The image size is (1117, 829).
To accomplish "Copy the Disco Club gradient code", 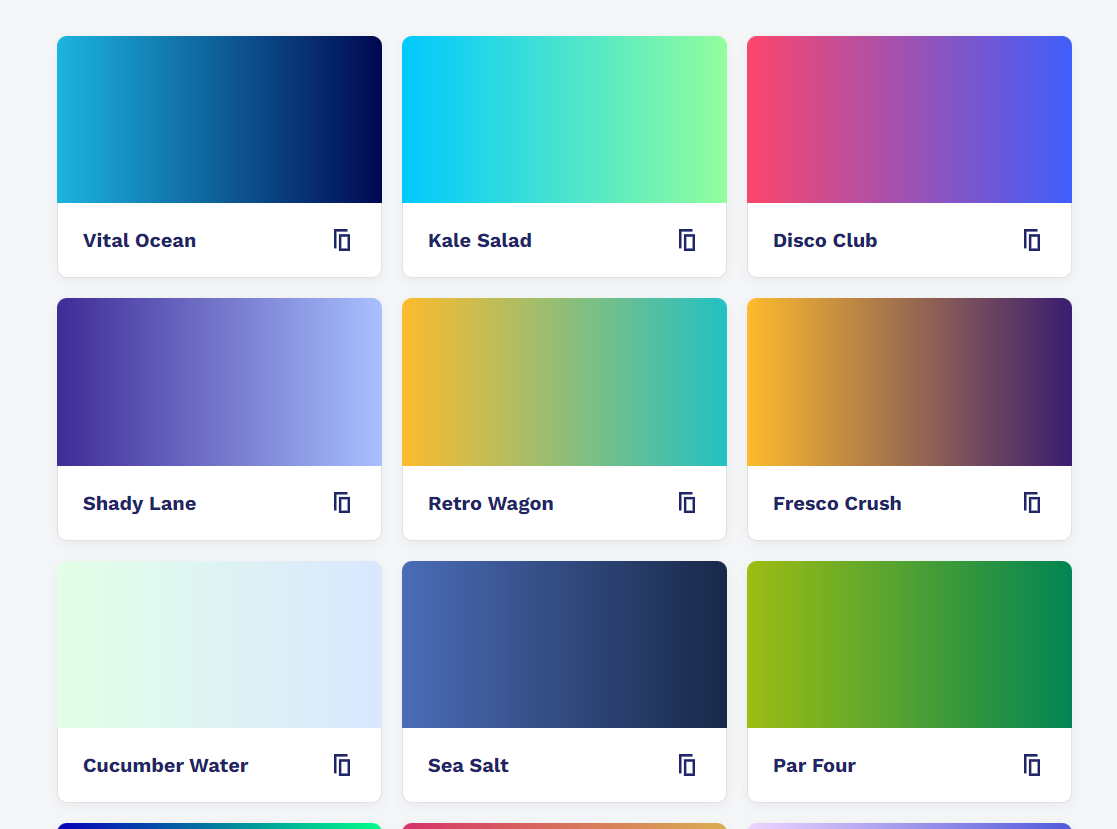I will [x=1032, y=240].
